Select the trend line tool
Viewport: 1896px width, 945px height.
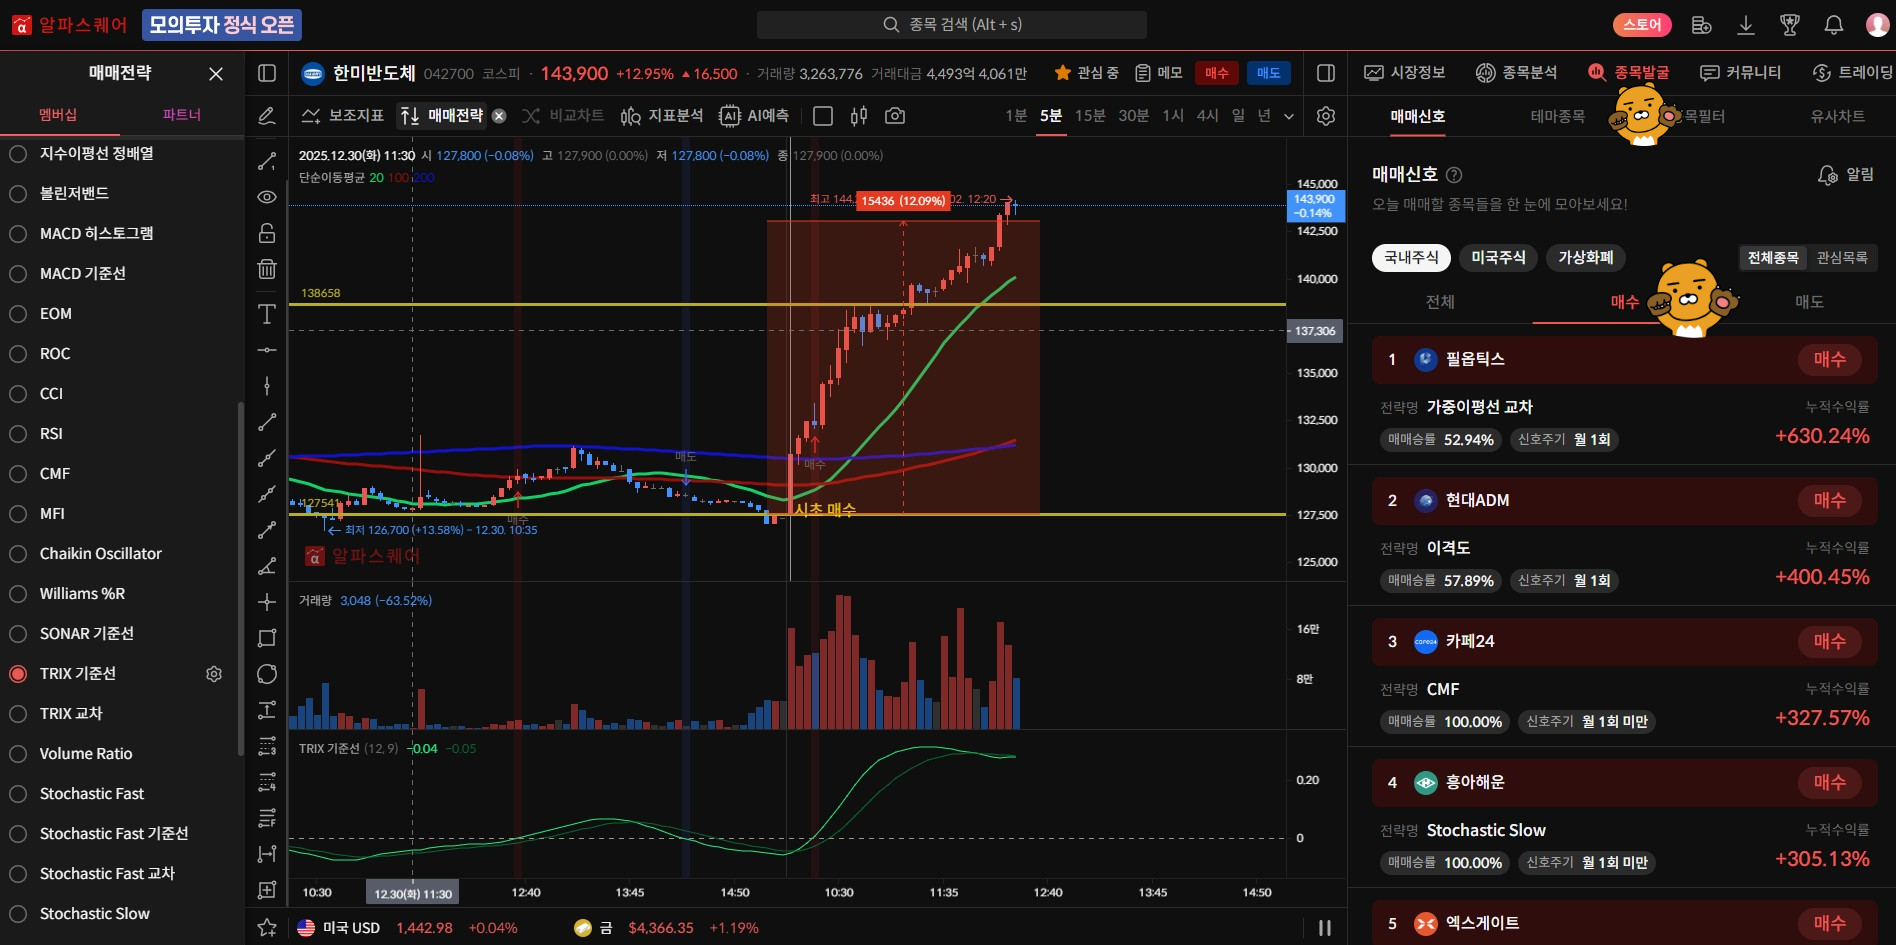coord(267,161)
